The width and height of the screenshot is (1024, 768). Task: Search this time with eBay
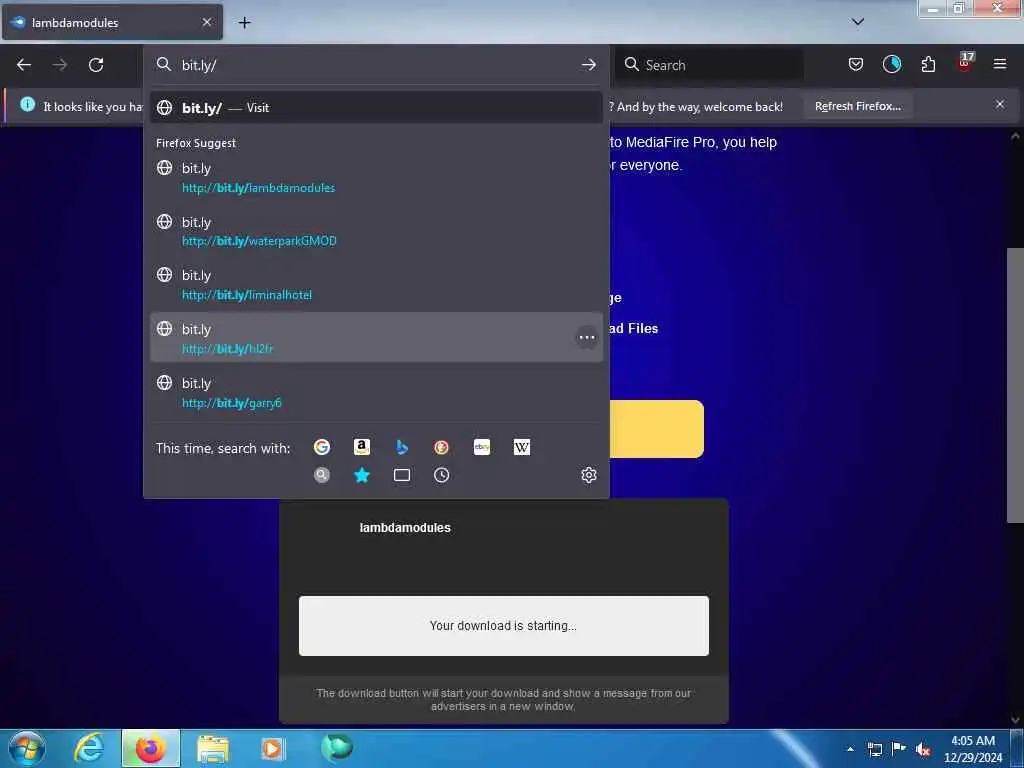482,447
